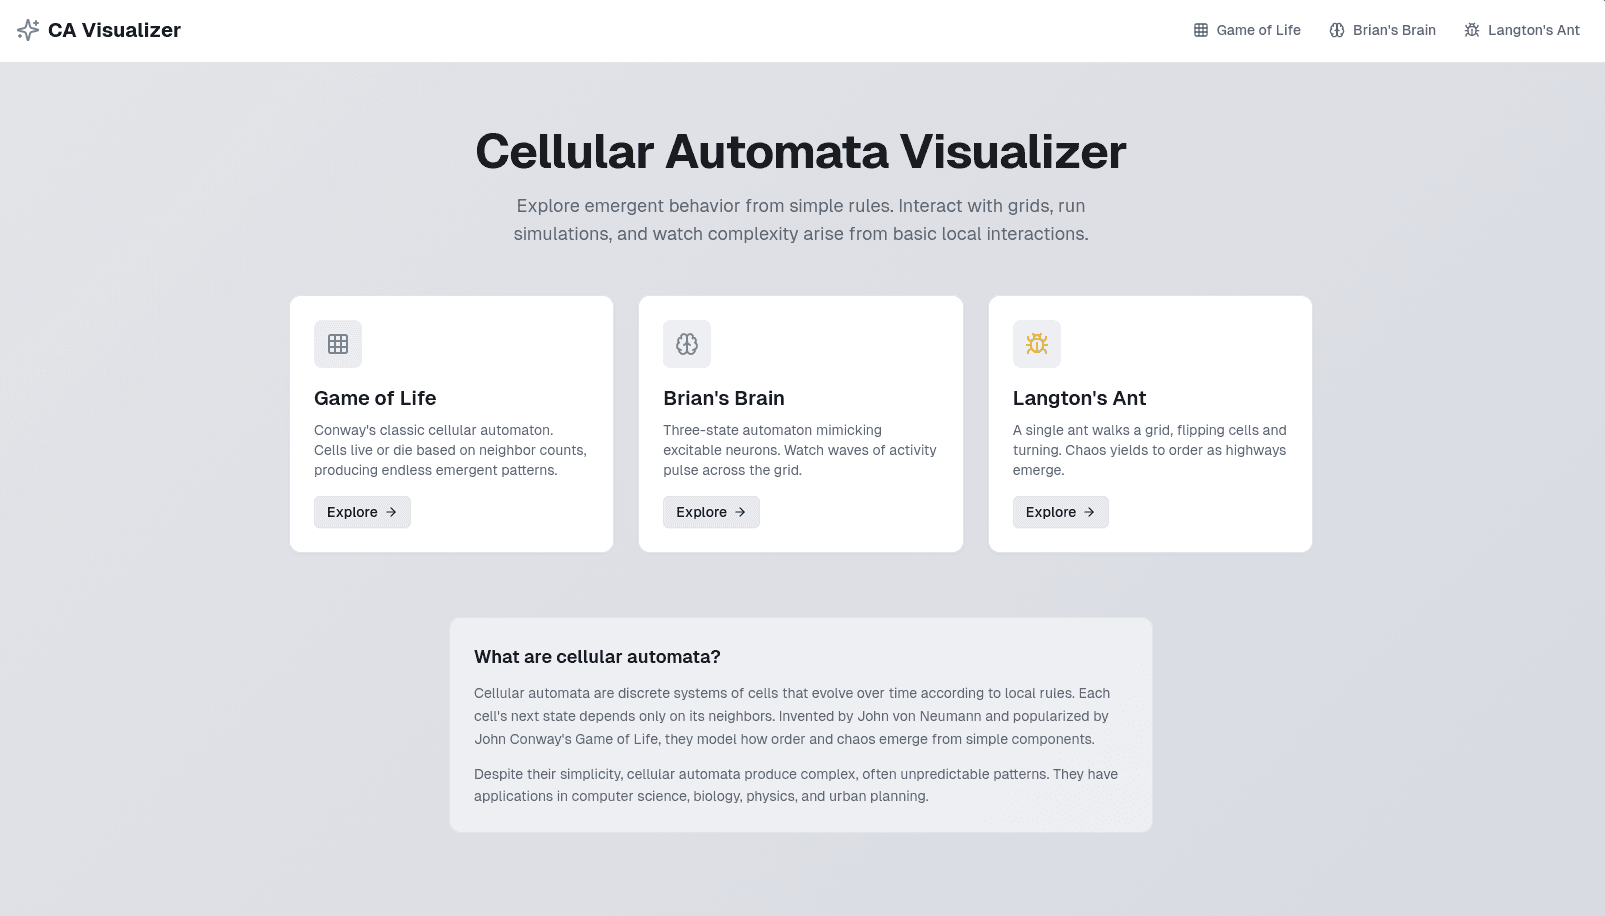1605x916 pixels.
Task: Click Explore on the Brian's Brain card
Action: 711,512
